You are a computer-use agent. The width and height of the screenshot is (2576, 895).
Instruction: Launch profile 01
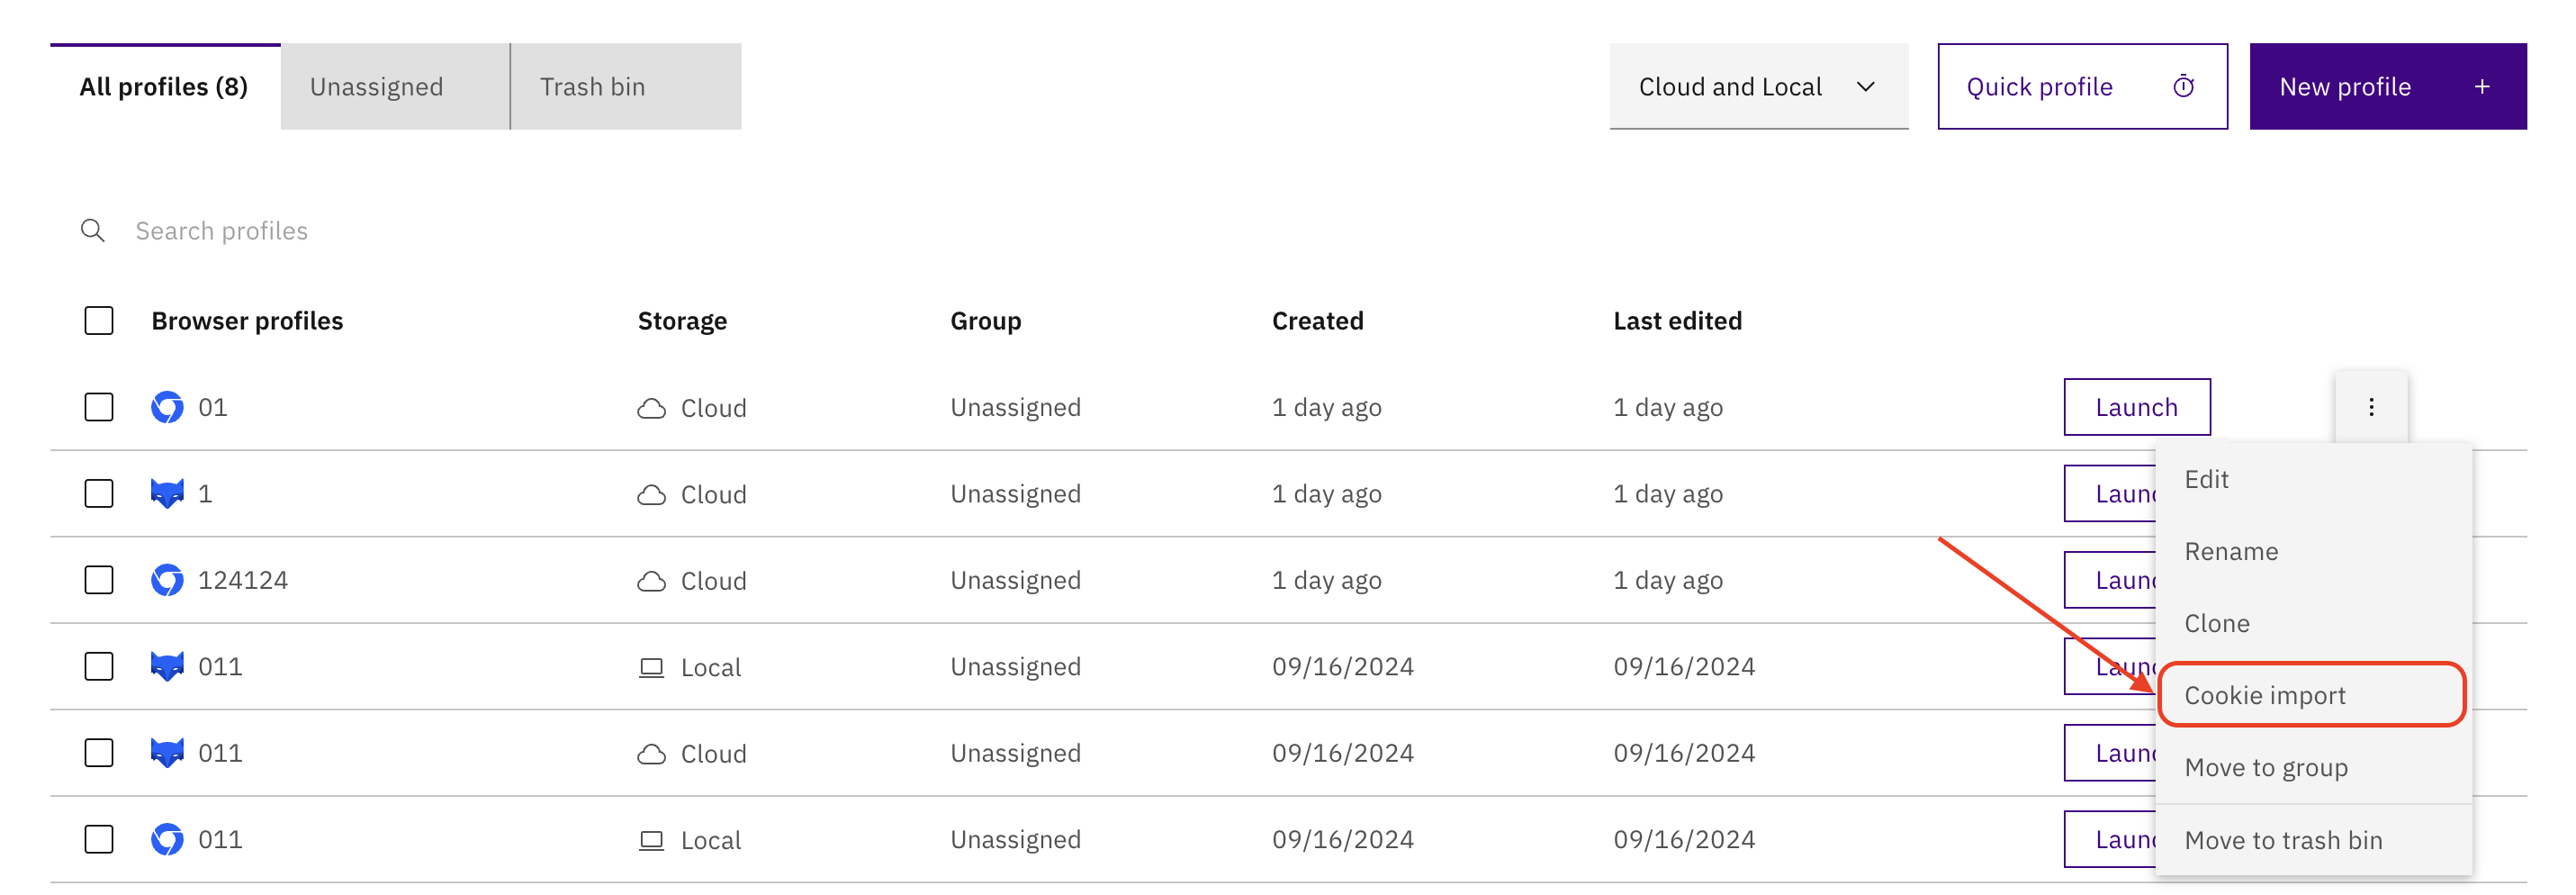click(2137, 407)
